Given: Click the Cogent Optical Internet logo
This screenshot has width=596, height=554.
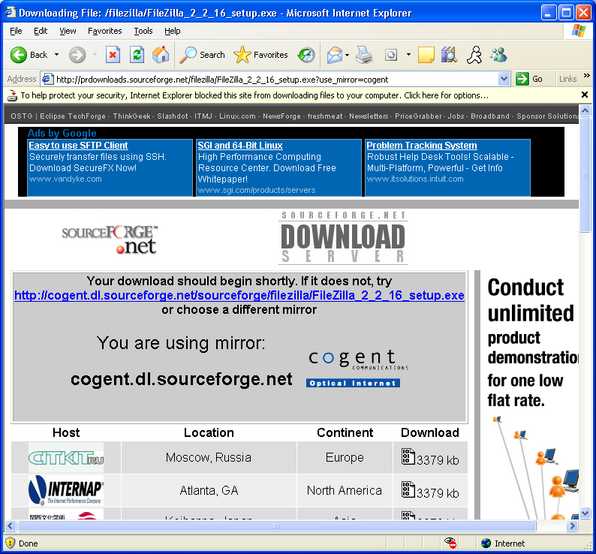Looking at the screenshot, I should tap(356, 368).
